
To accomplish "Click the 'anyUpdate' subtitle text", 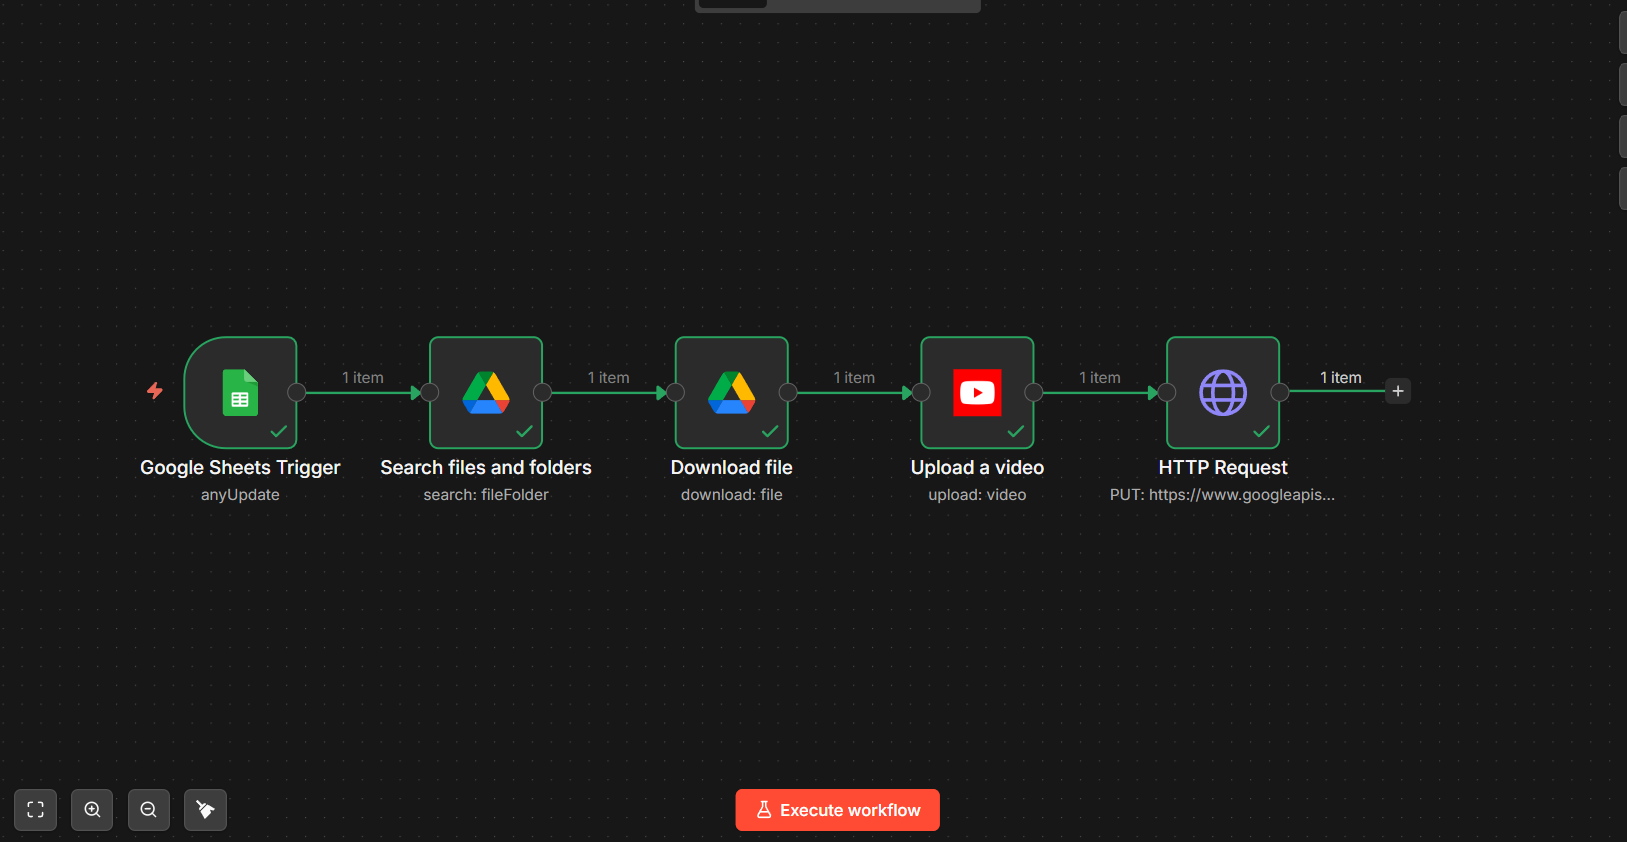I will pyautogui.click(x=240, y=495).
